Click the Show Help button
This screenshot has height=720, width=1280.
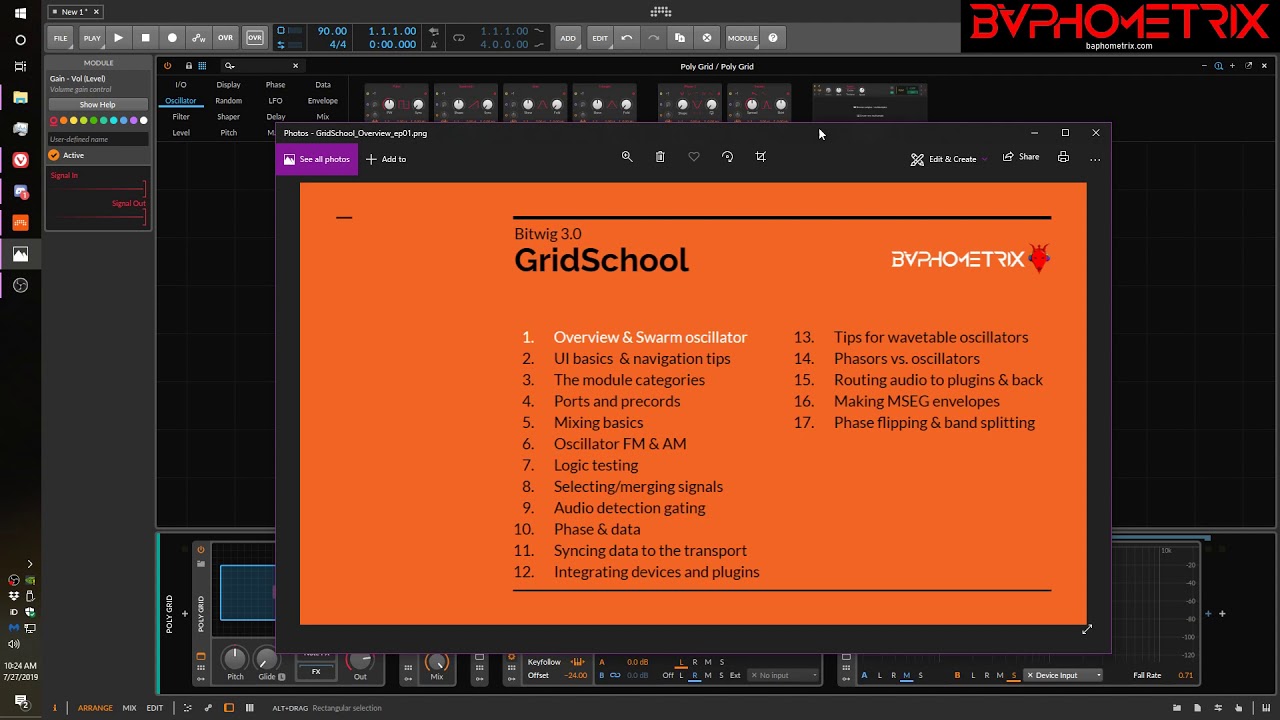(97, 104)
